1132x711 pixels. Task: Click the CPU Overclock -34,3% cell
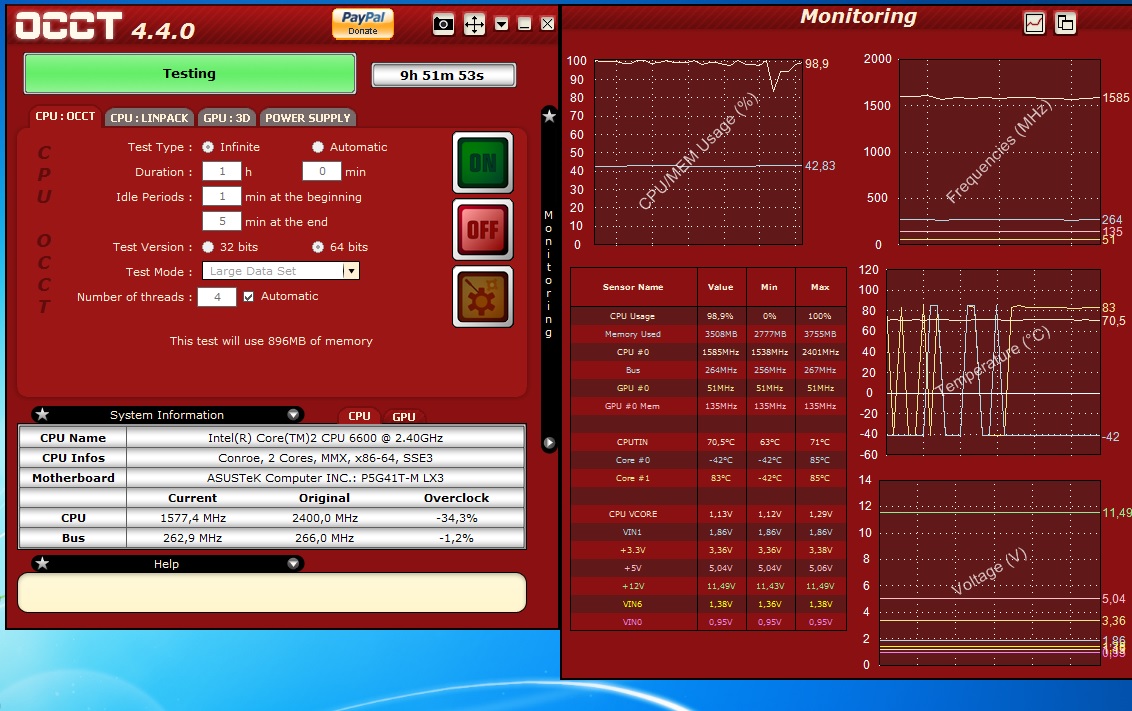tap(456, 518)
